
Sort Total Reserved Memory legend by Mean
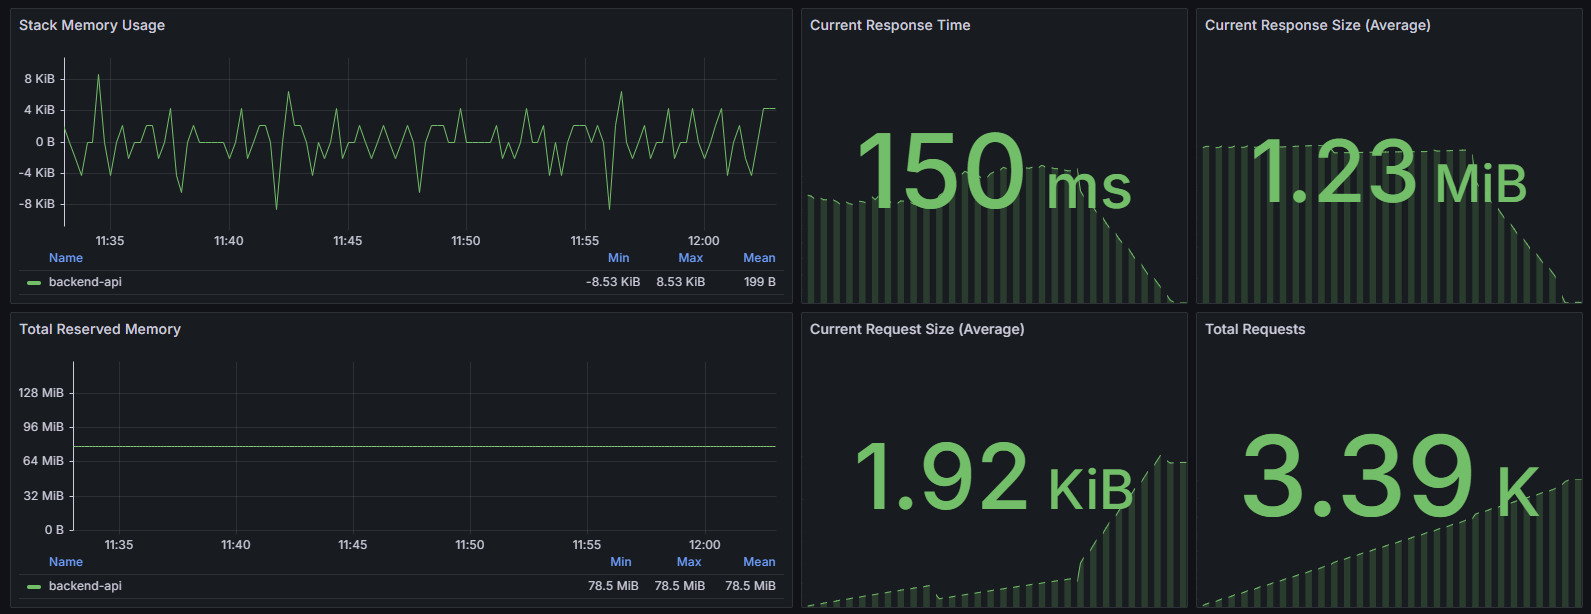tap(759, 562)
